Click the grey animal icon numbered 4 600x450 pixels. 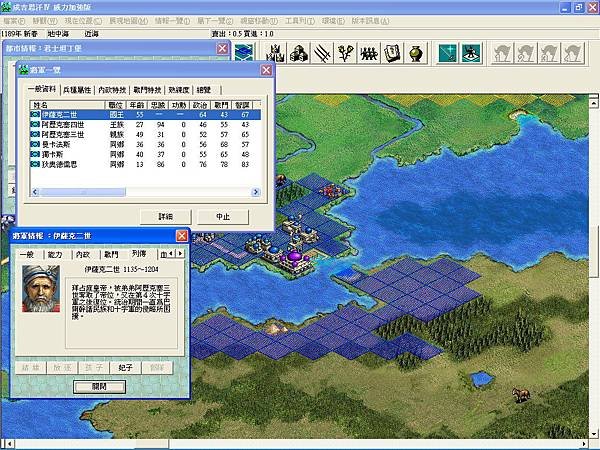pyautogui.click(x=572, y=53)
